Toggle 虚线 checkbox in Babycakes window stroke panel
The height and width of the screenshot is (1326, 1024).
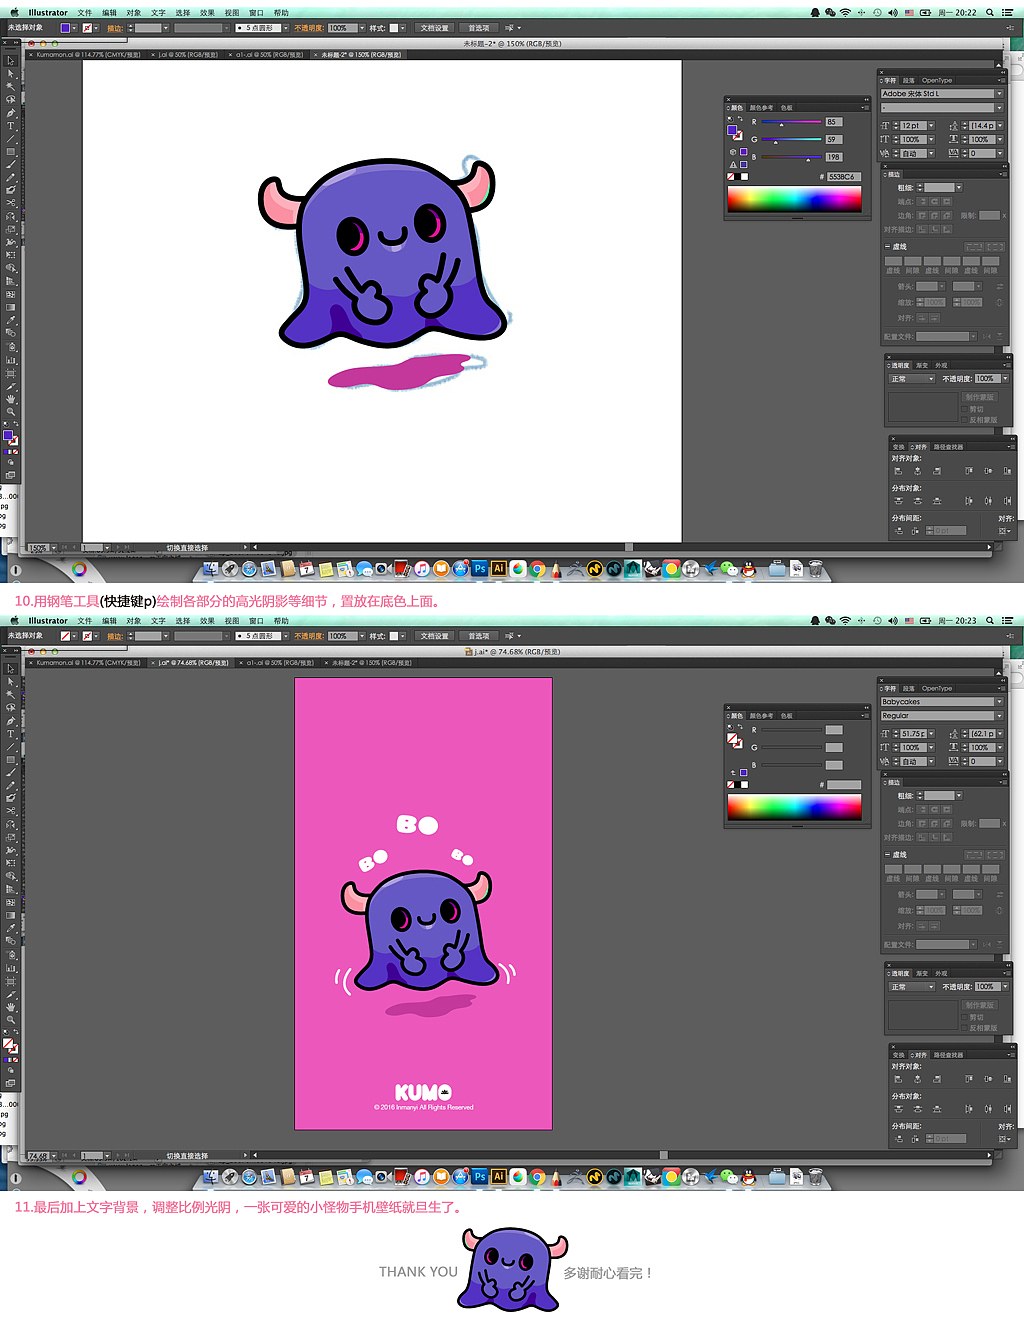coord(887,855)
